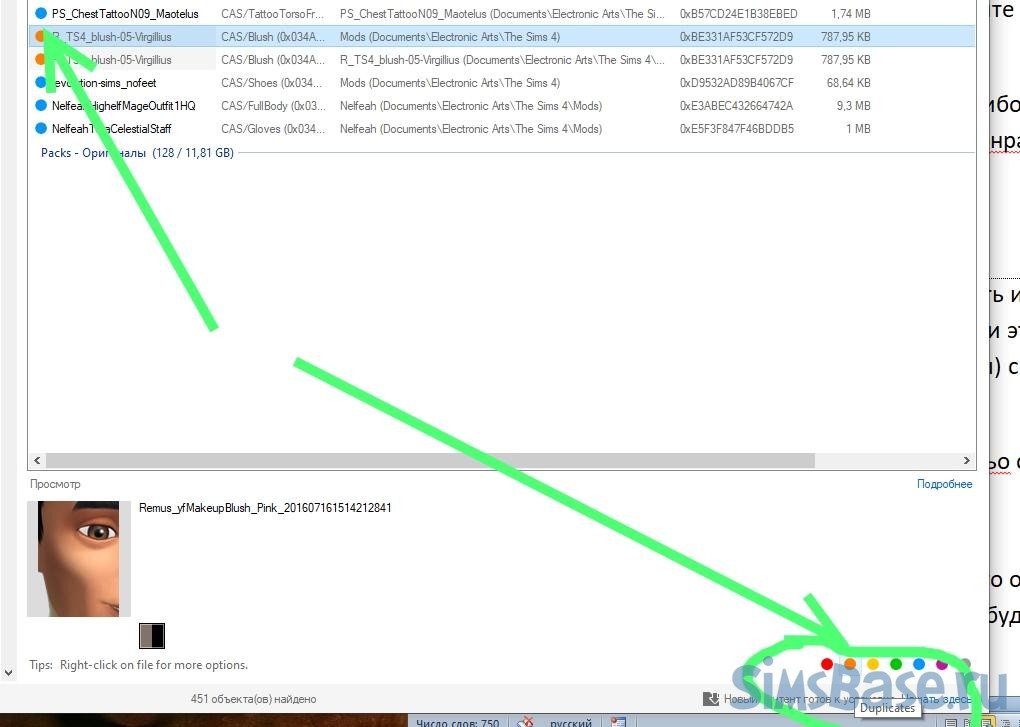
Task: Select the gray-black color swatch under preview
Action: [x=152, y=636]
